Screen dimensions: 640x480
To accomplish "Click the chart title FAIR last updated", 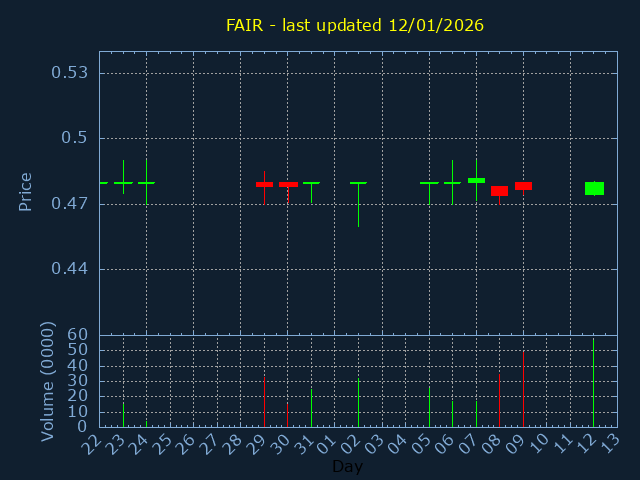I will [x=354, y=25].
